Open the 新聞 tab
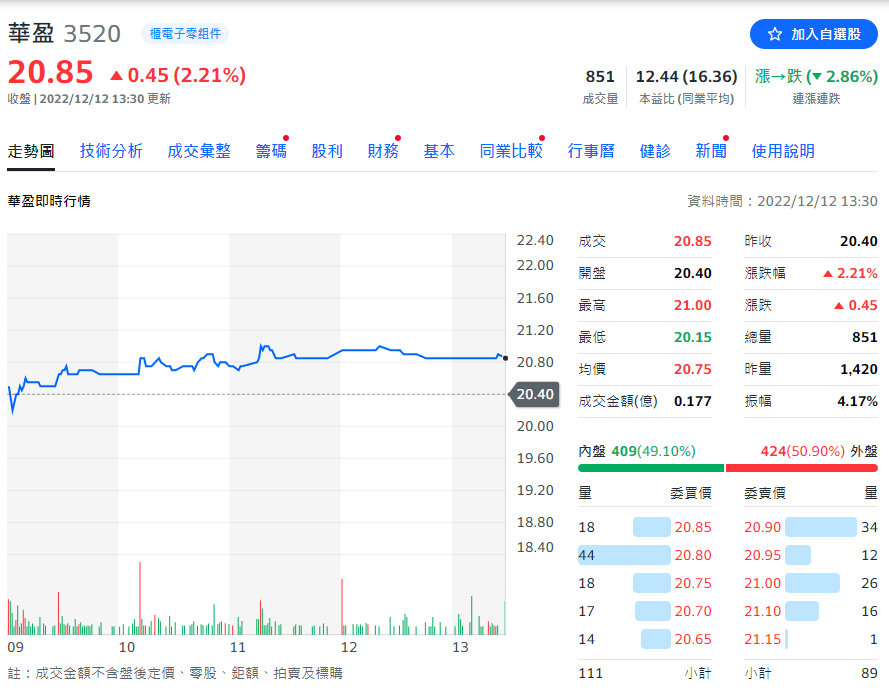 click(711, 151)
